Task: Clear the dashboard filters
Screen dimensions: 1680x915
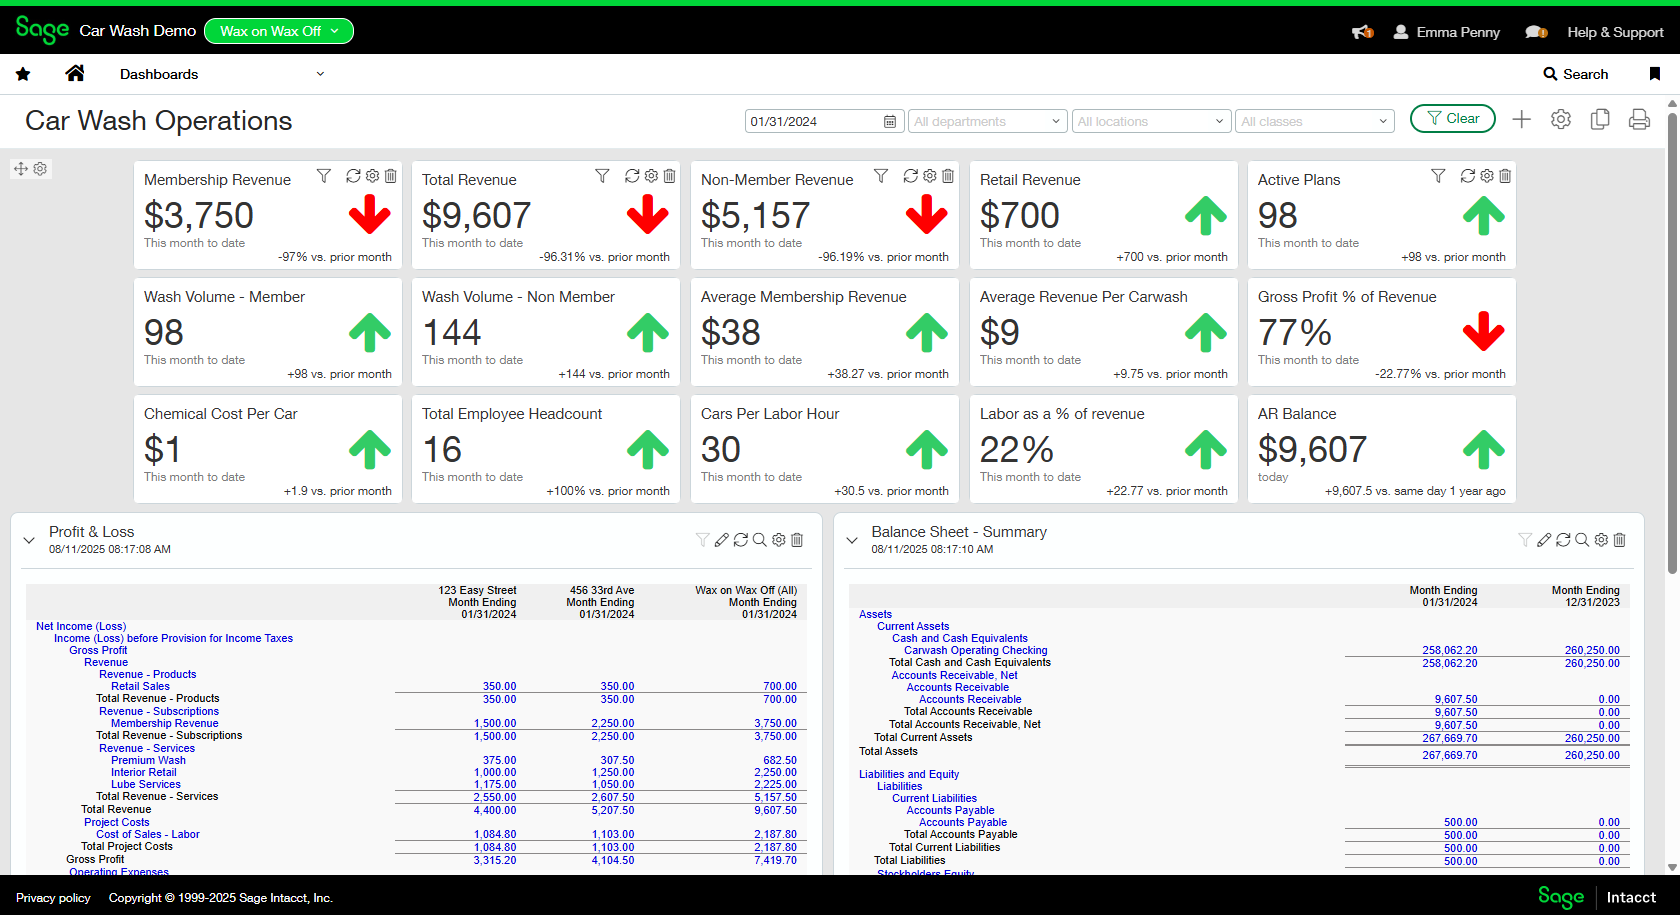Action: point(1453,118)
